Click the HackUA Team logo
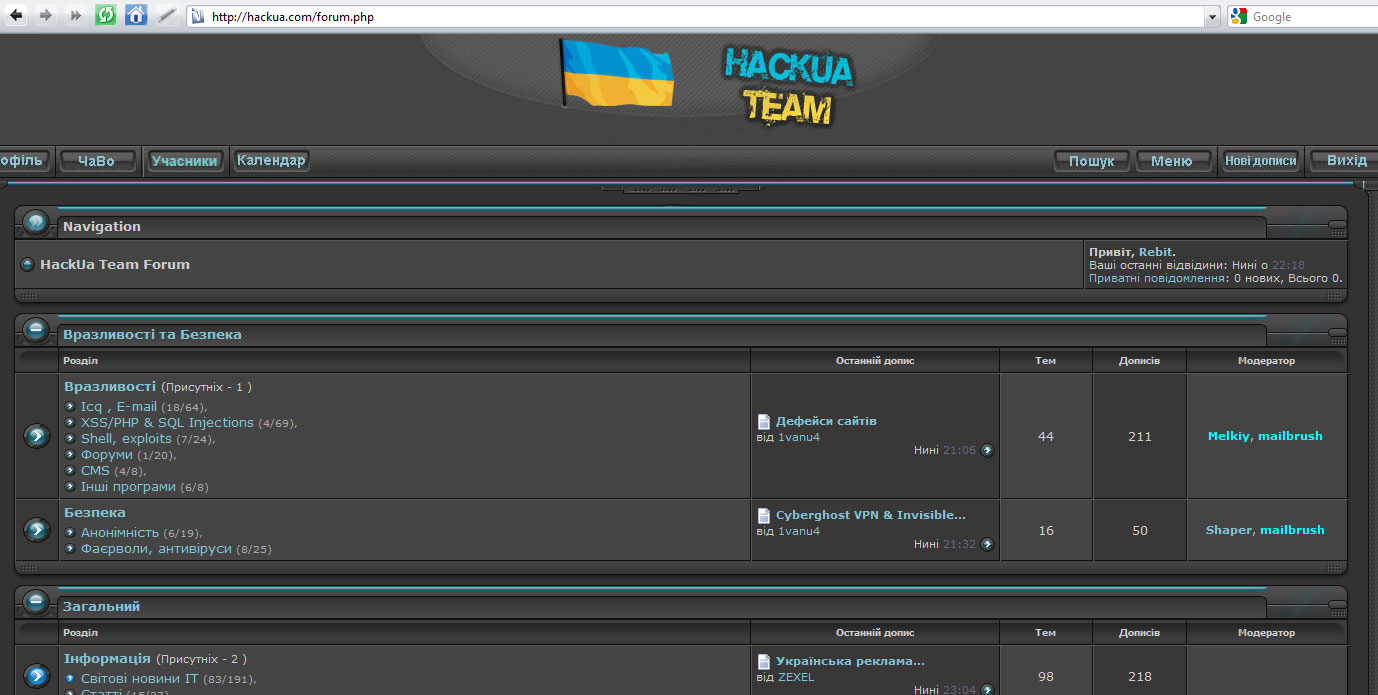The height and width of the screenshot is (695, 1378). point(789,86)
